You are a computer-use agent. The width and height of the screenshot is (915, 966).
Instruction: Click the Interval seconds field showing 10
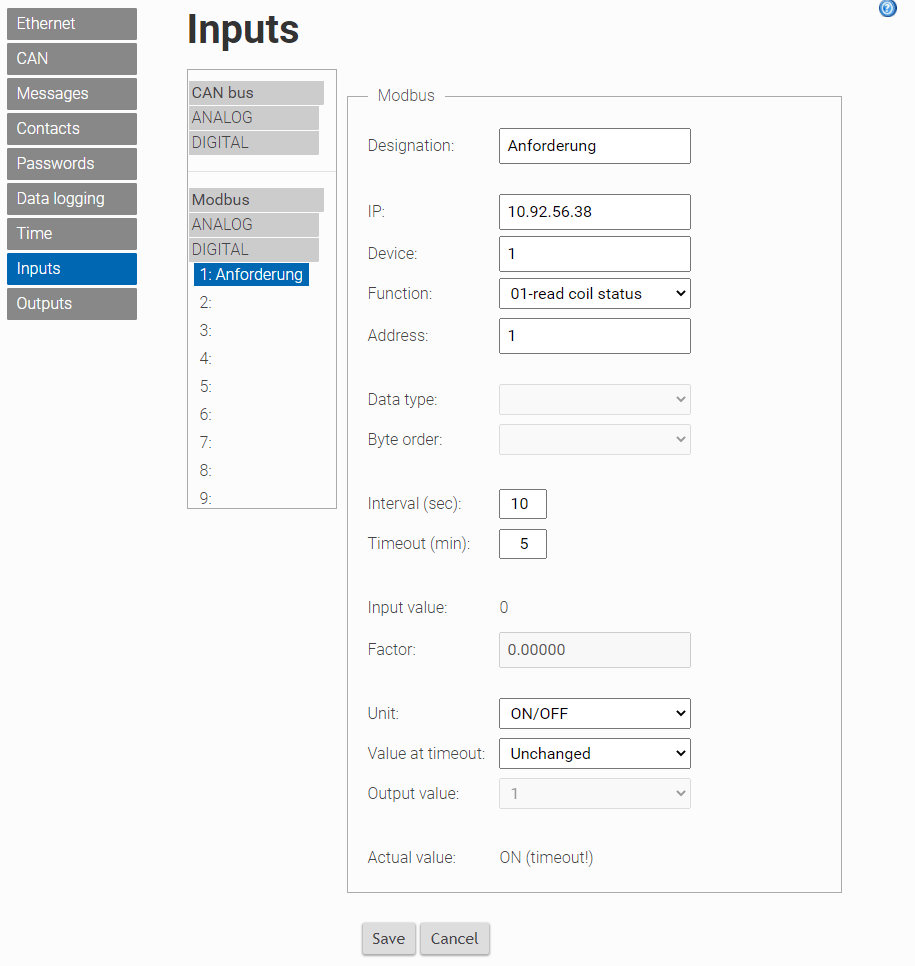point(522,503)
